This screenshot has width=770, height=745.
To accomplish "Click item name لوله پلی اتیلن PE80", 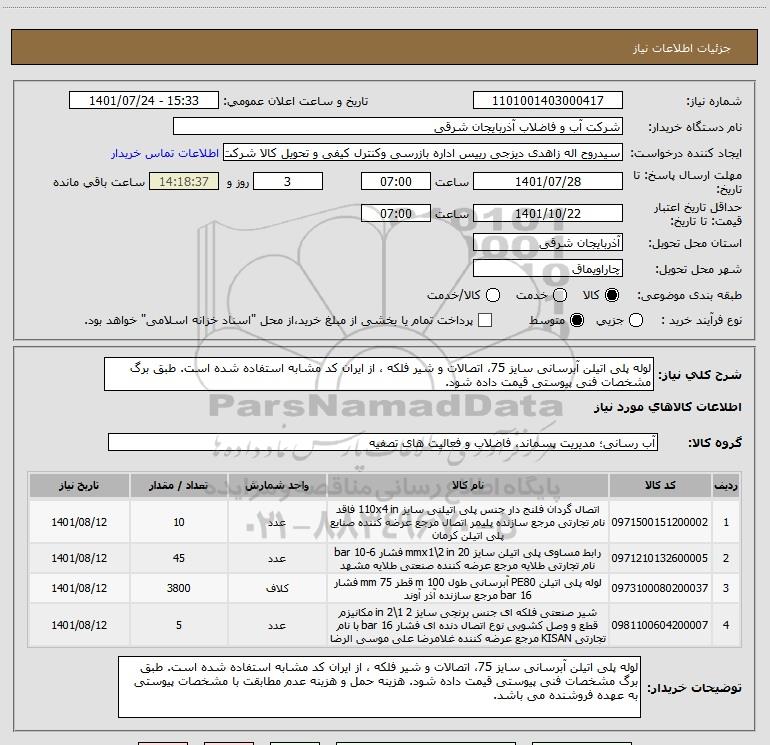I will pos(468,588).
